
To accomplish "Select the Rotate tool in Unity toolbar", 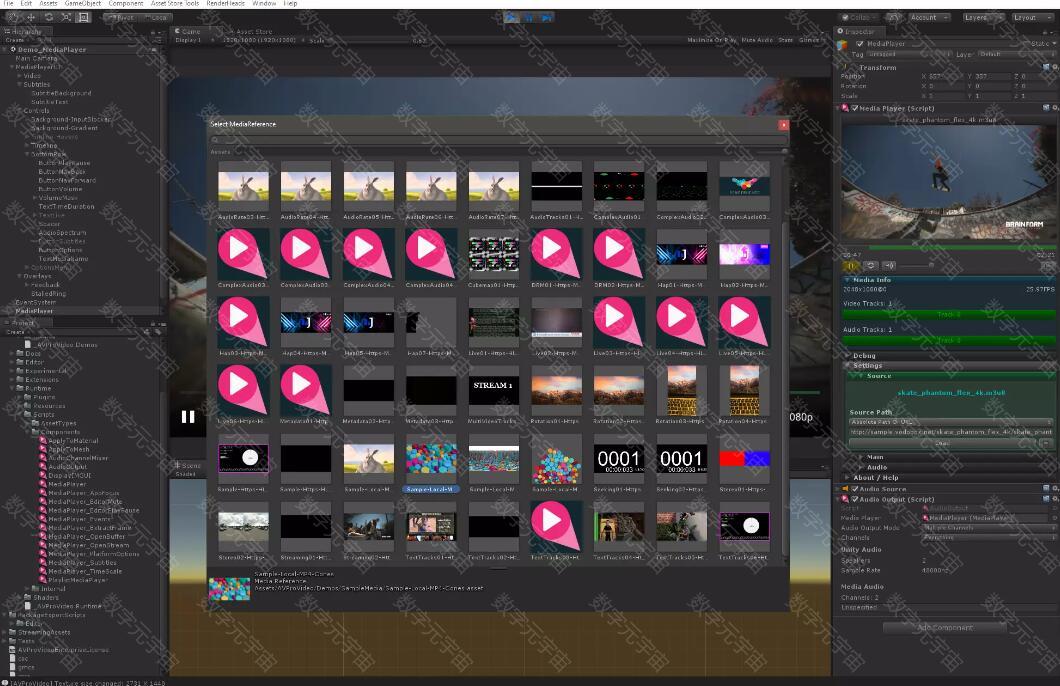I will tap(49, 17).
